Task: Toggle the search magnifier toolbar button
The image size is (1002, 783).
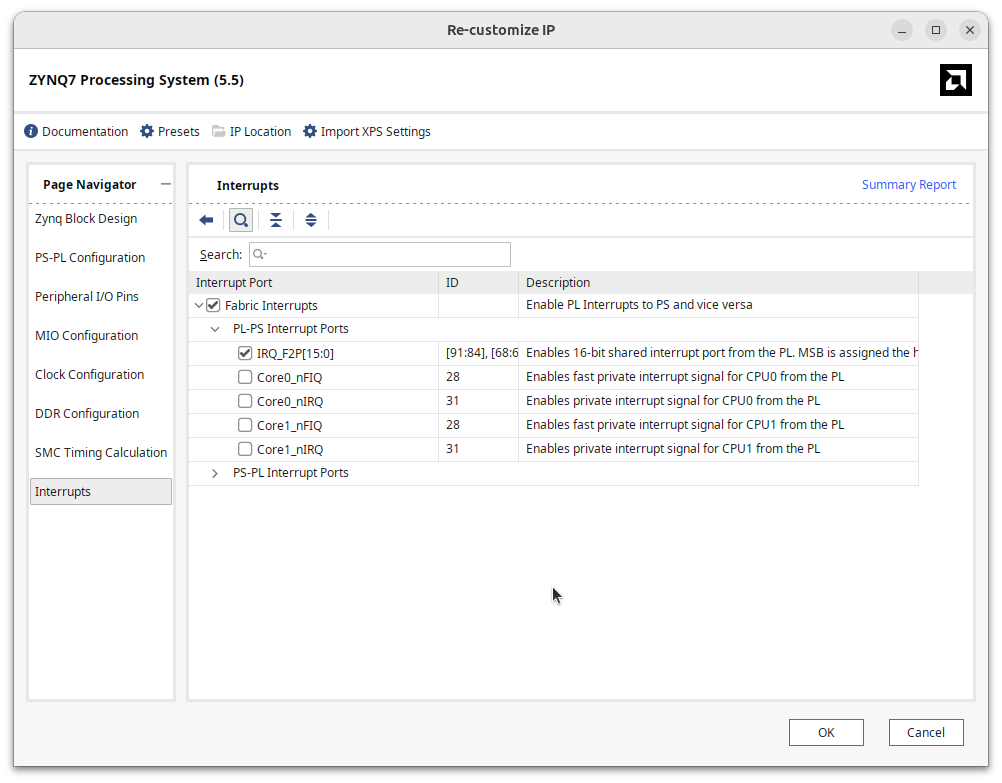Action: [x=241, y=220]
